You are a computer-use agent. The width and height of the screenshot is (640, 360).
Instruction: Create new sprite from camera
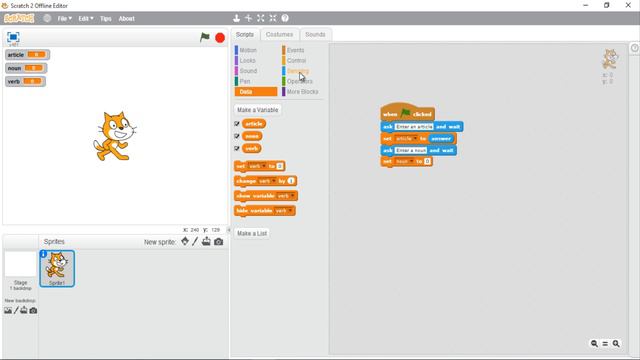(x=219, y=242)
